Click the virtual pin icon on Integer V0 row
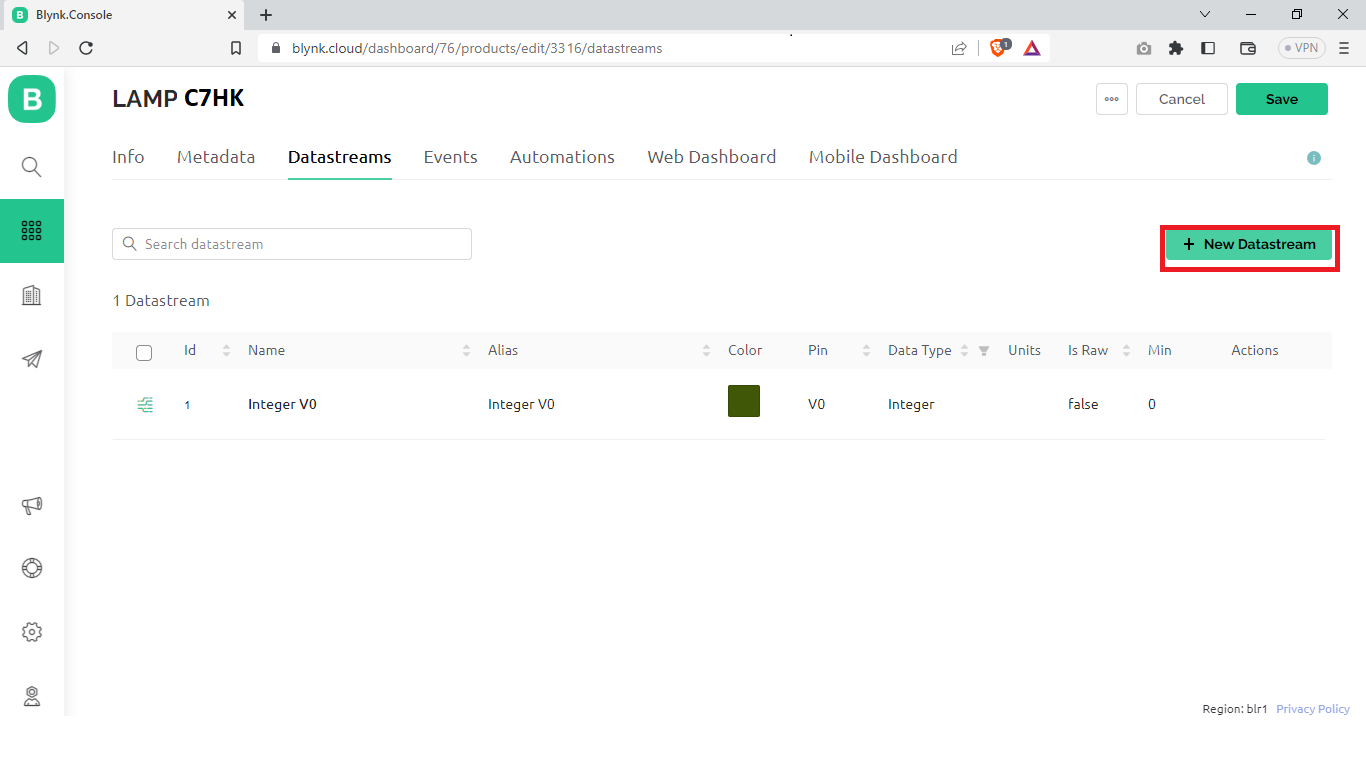 pos(145,404)
